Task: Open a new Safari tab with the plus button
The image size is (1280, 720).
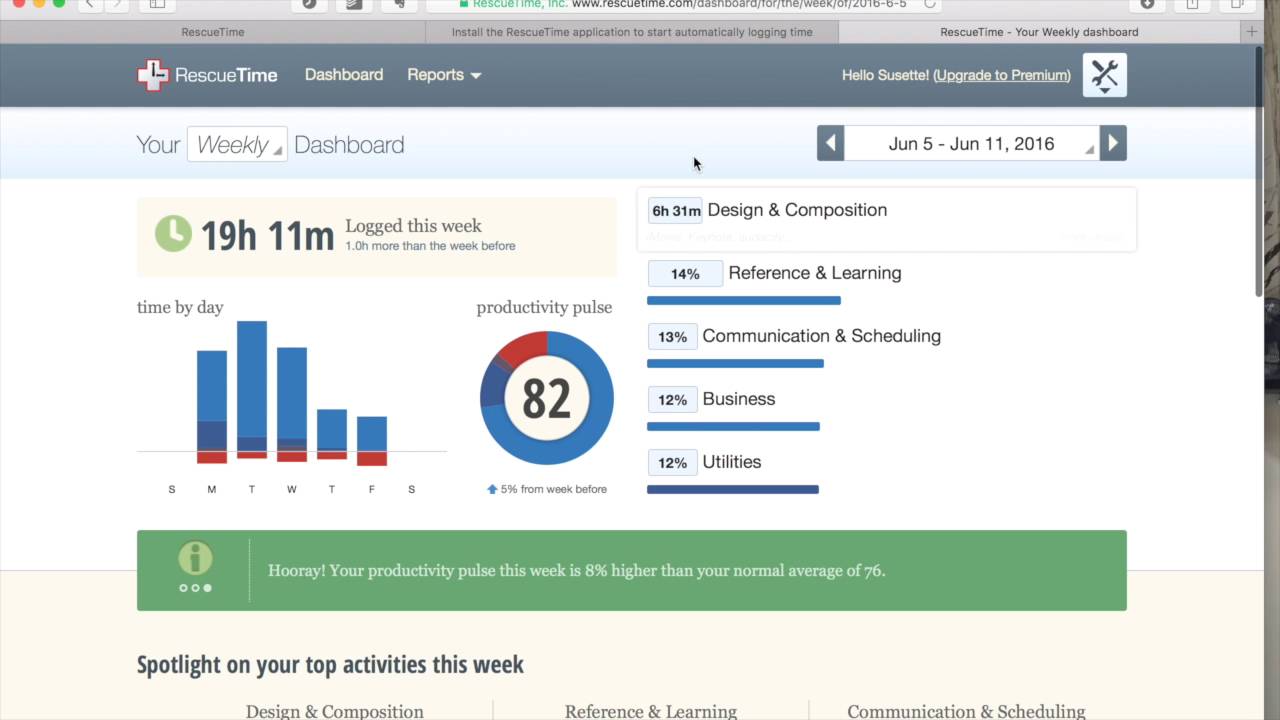Action: point(1251,32)
